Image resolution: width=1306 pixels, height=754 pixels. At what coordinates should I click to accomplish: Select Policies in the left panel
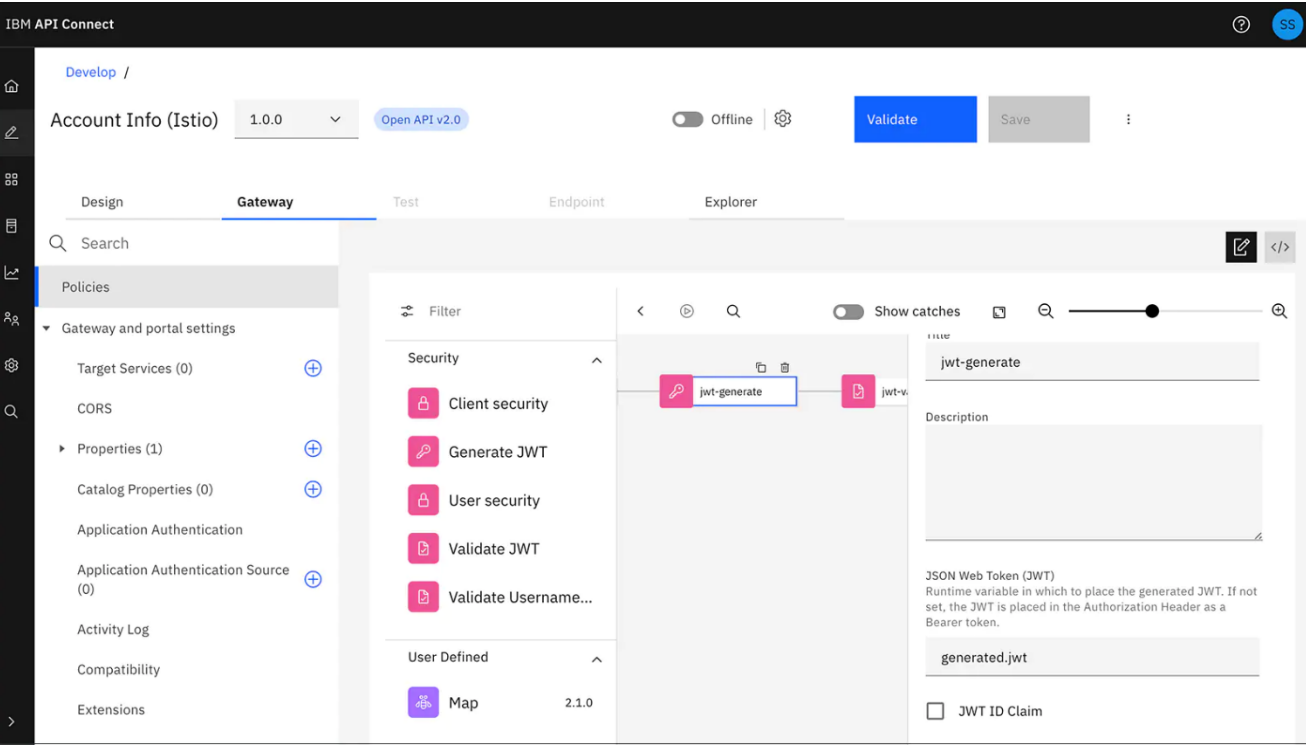pyautogui.click(x=187, y=287)
